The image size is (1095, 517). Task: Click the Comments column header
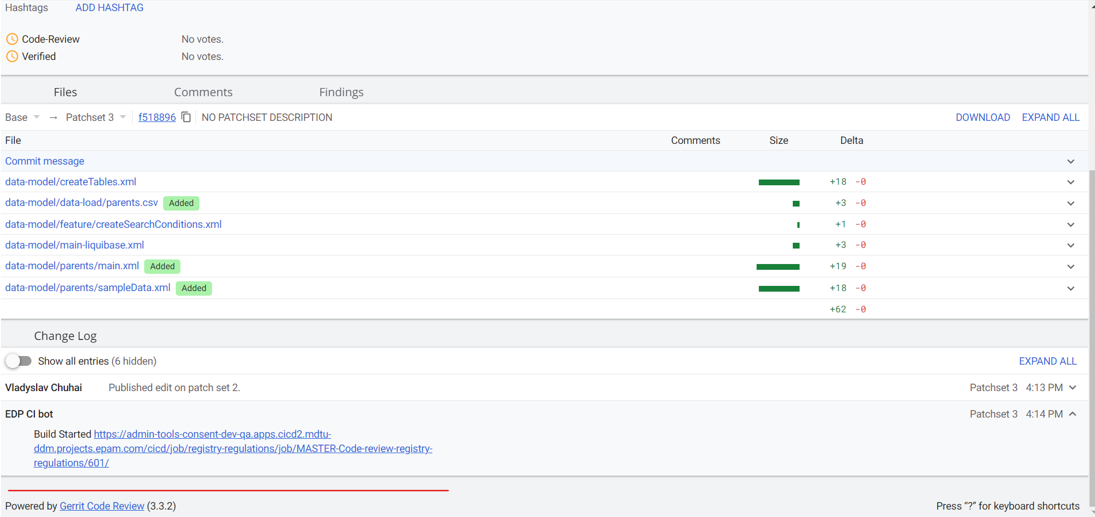point(696,140)
